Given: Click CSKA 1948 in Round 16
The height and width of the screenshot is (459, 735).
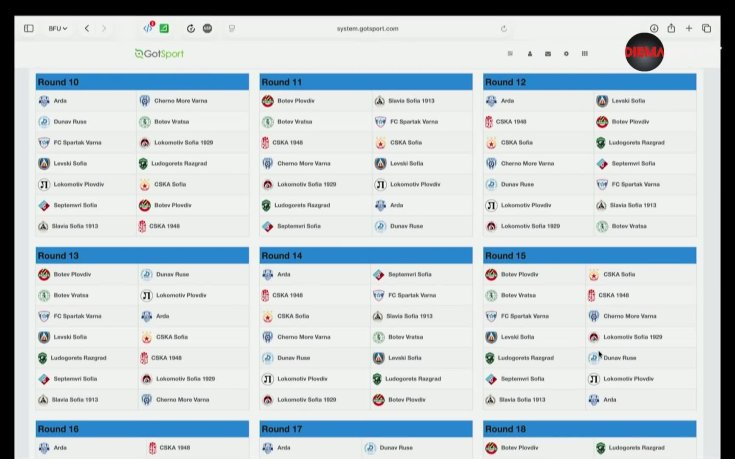Looking at the screenshot, I should (x=174, y=448).
